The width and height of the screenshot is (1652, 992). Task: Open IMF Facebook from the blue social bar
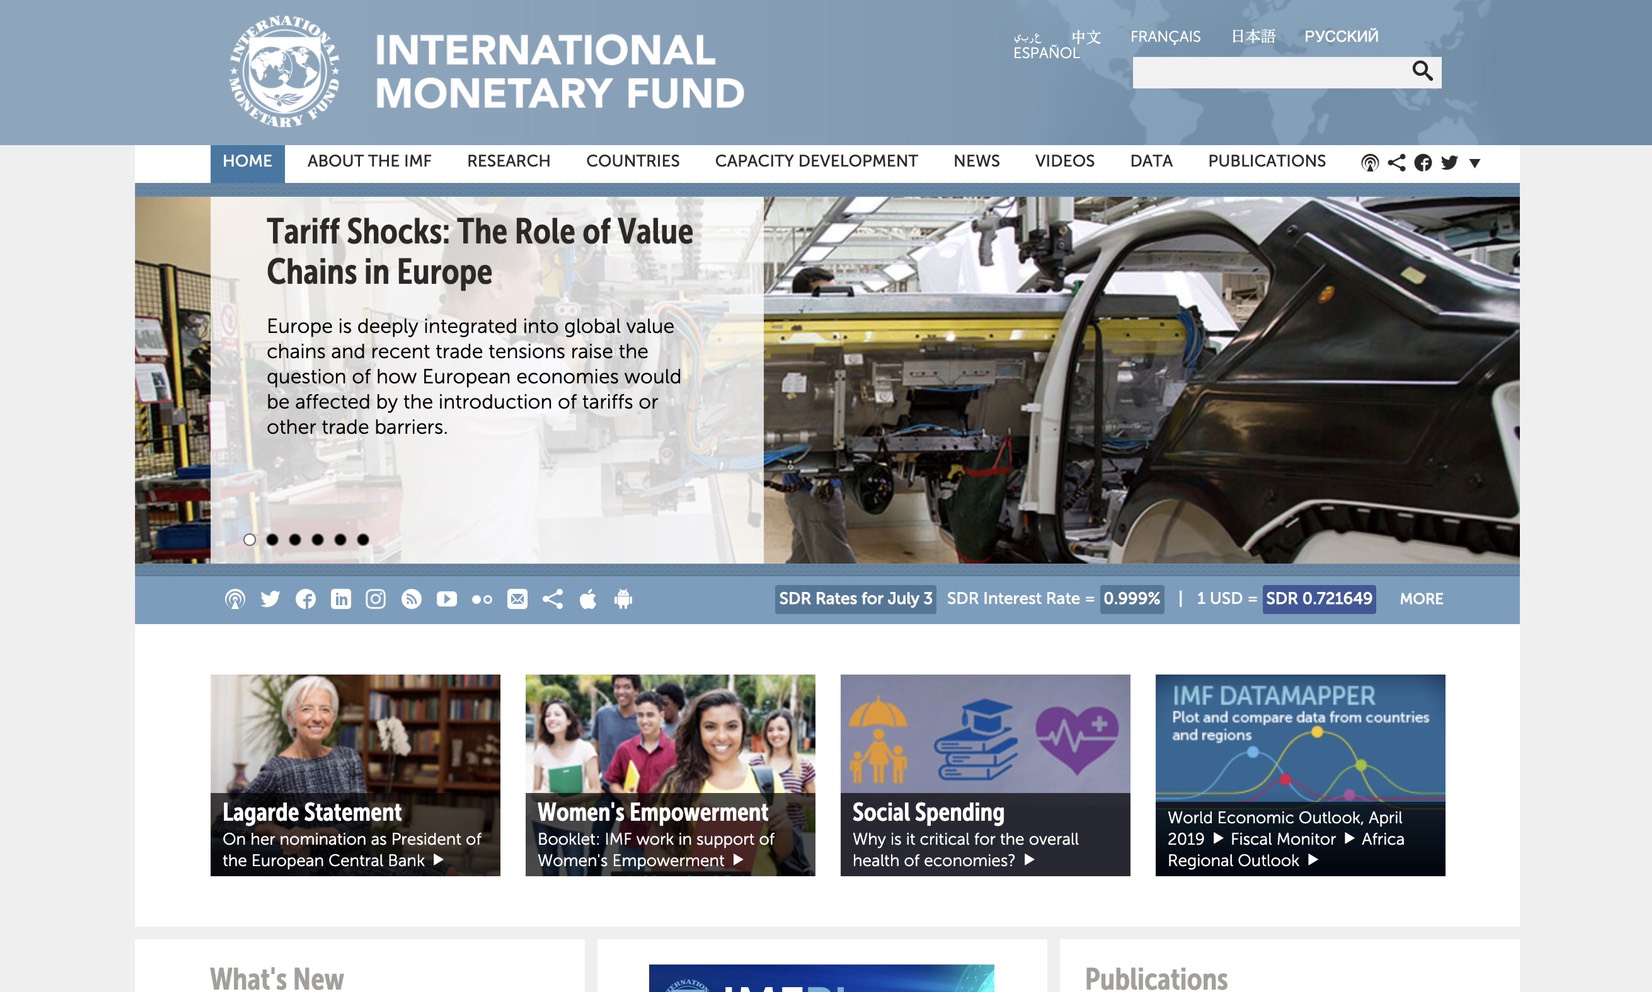[x=306, y=599]
